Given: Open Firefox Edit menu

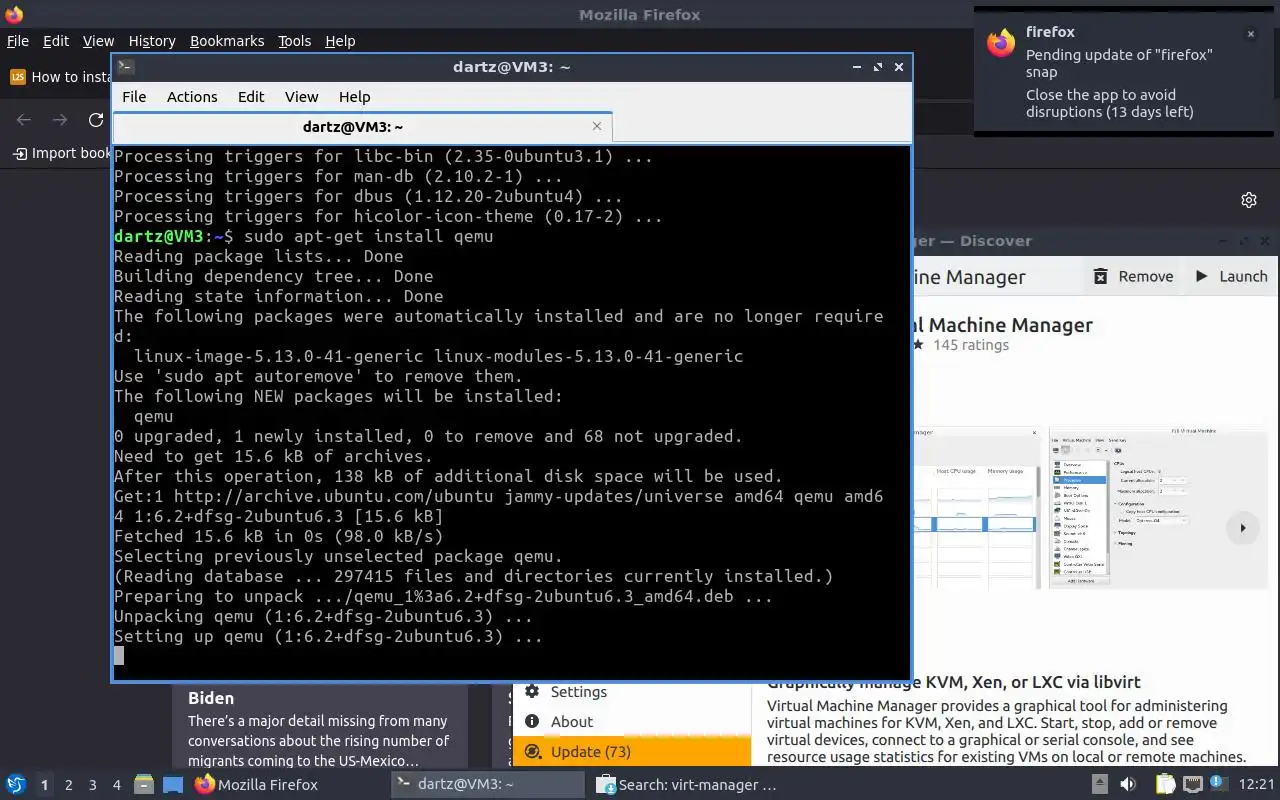Looking at the screenshot, I should click(x=56, y=41).
